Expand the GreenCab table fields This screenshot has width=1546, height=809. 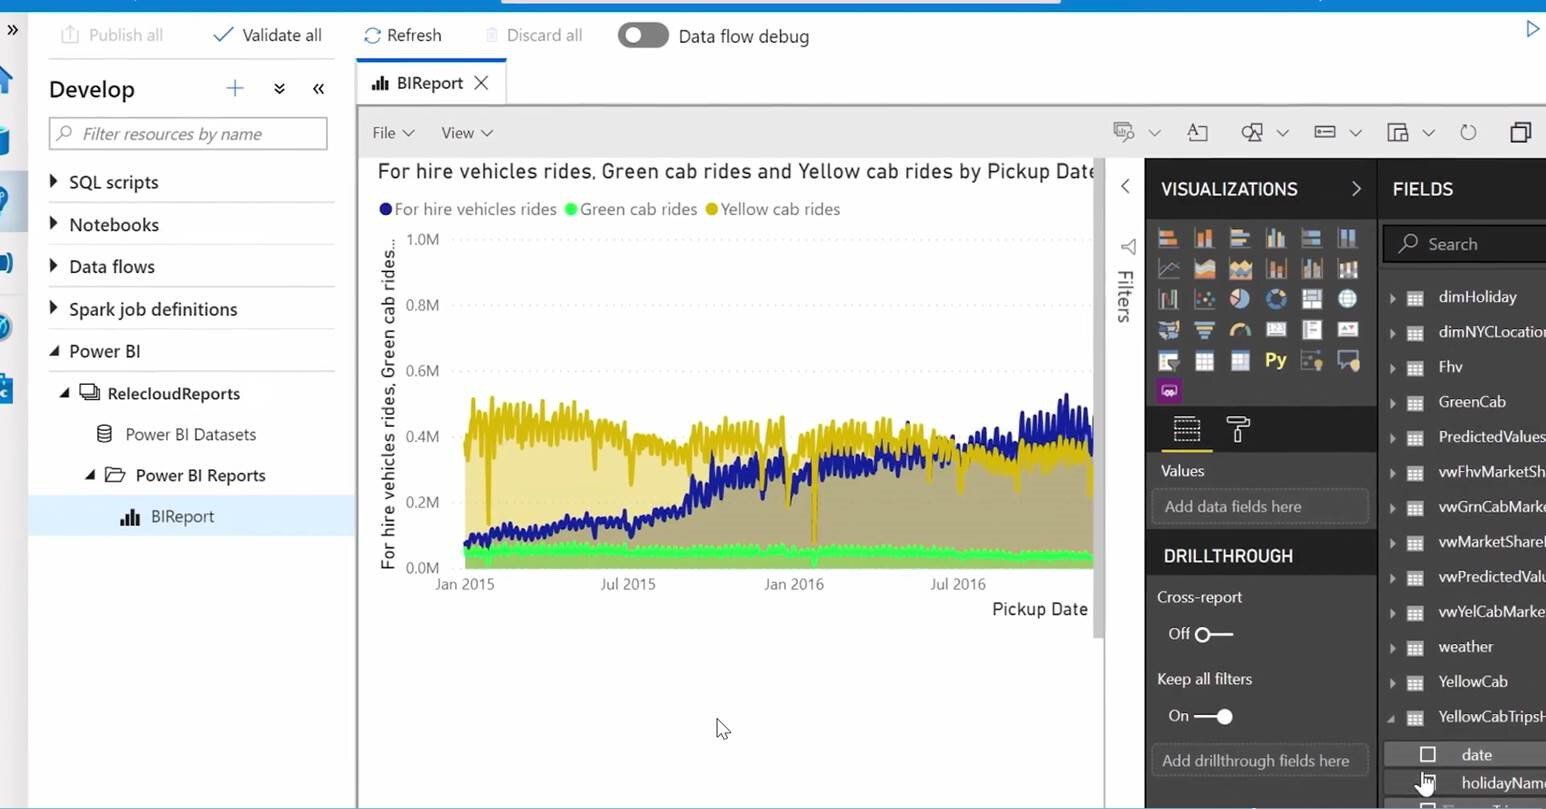[x=1393, y=403]
